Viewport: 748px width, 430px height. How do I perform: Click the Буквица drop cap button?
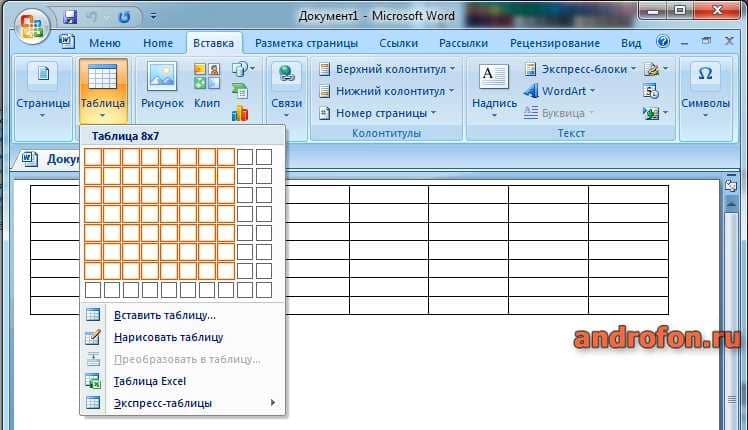558,113
